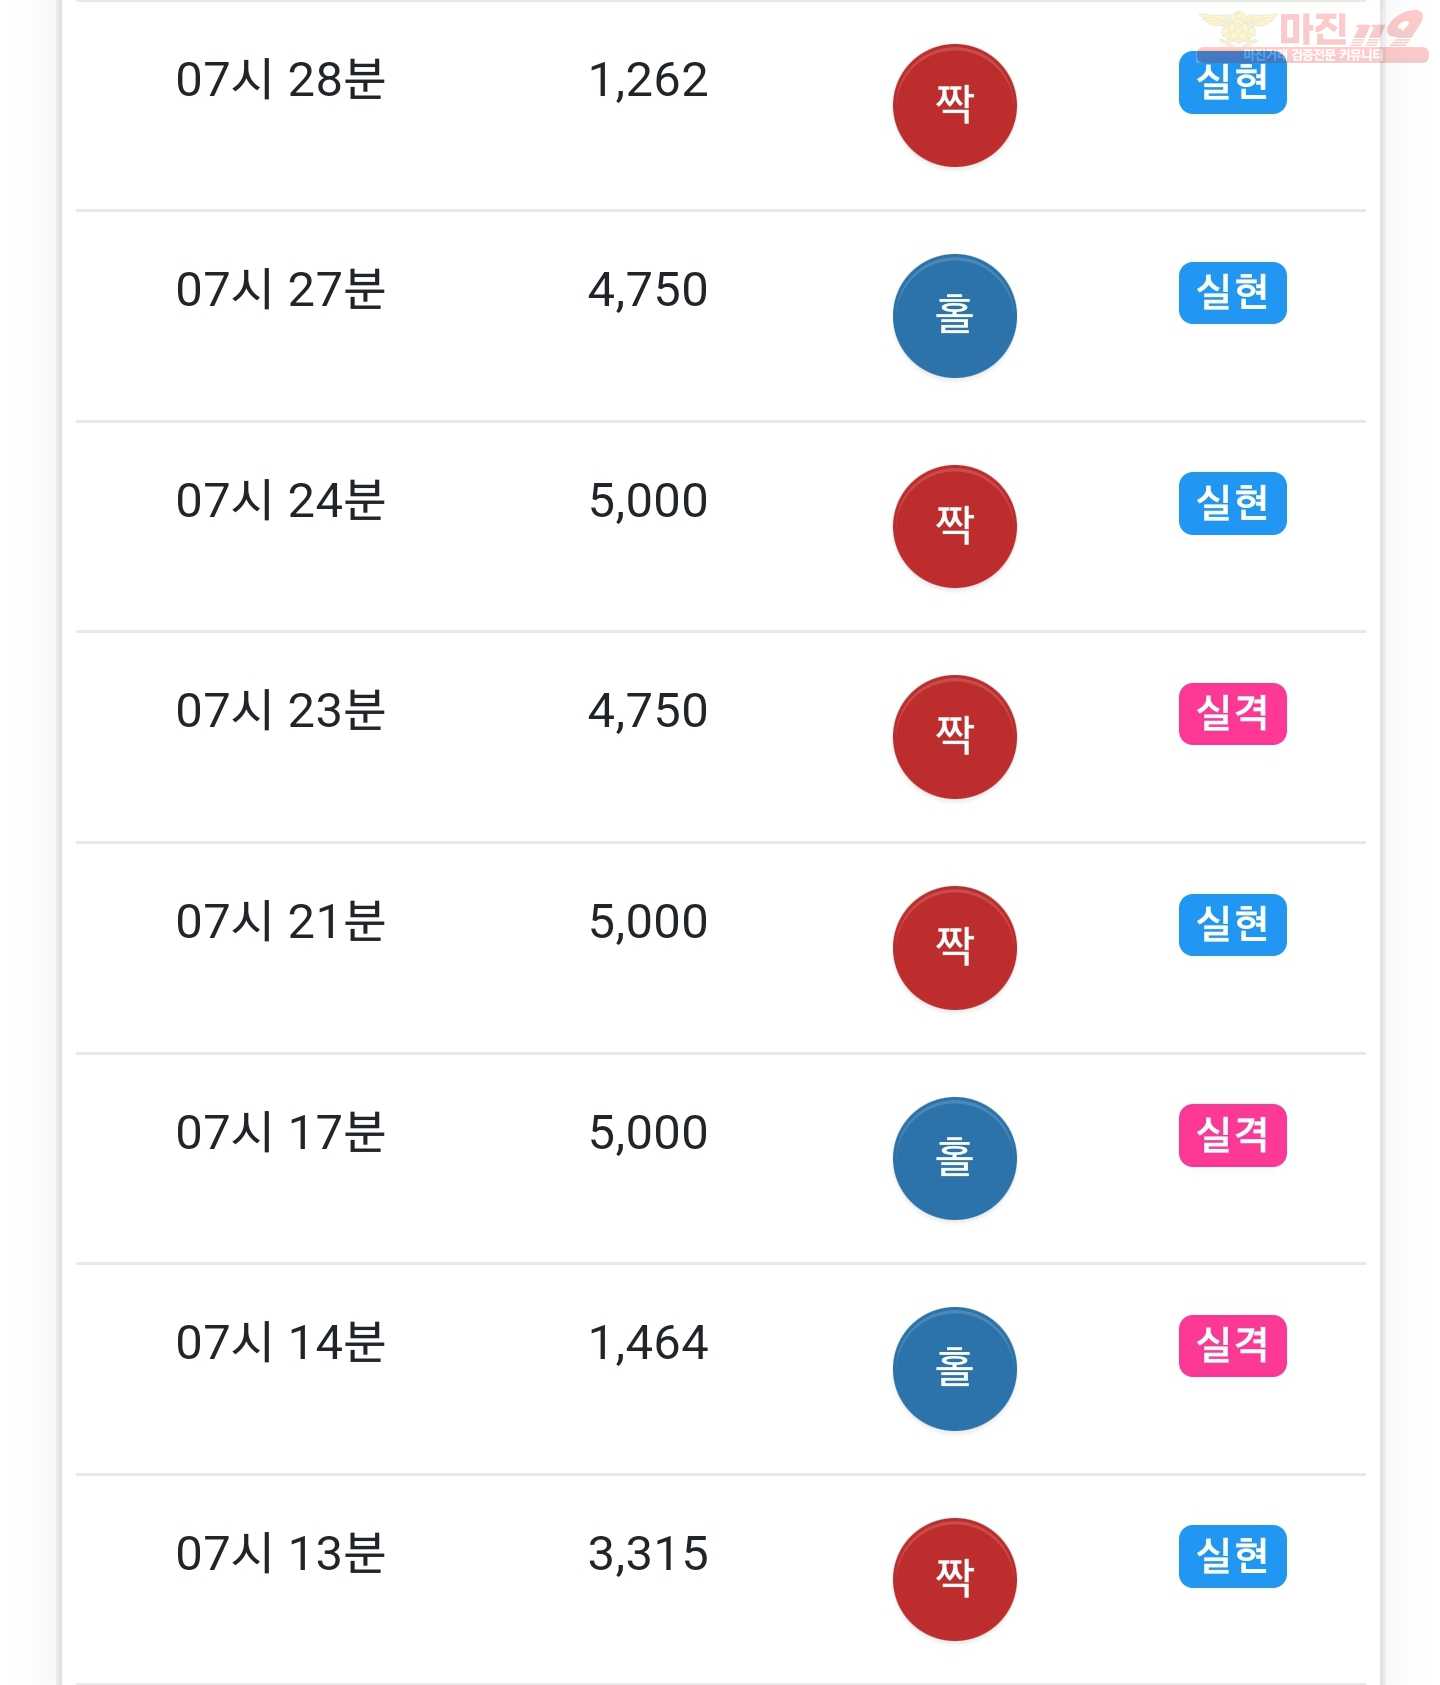Click the blue 실현 badge for 07시 27분
This screenshot has height=1685, width=1440.
(x=1232, y=293)
